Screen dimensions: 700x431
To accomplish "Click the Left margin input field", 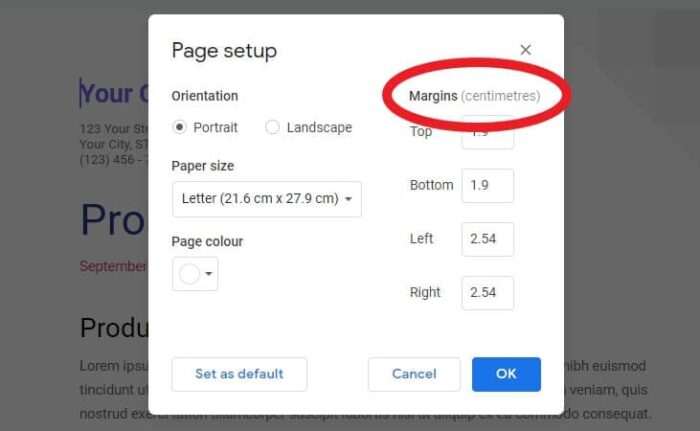I will point(488,239).
